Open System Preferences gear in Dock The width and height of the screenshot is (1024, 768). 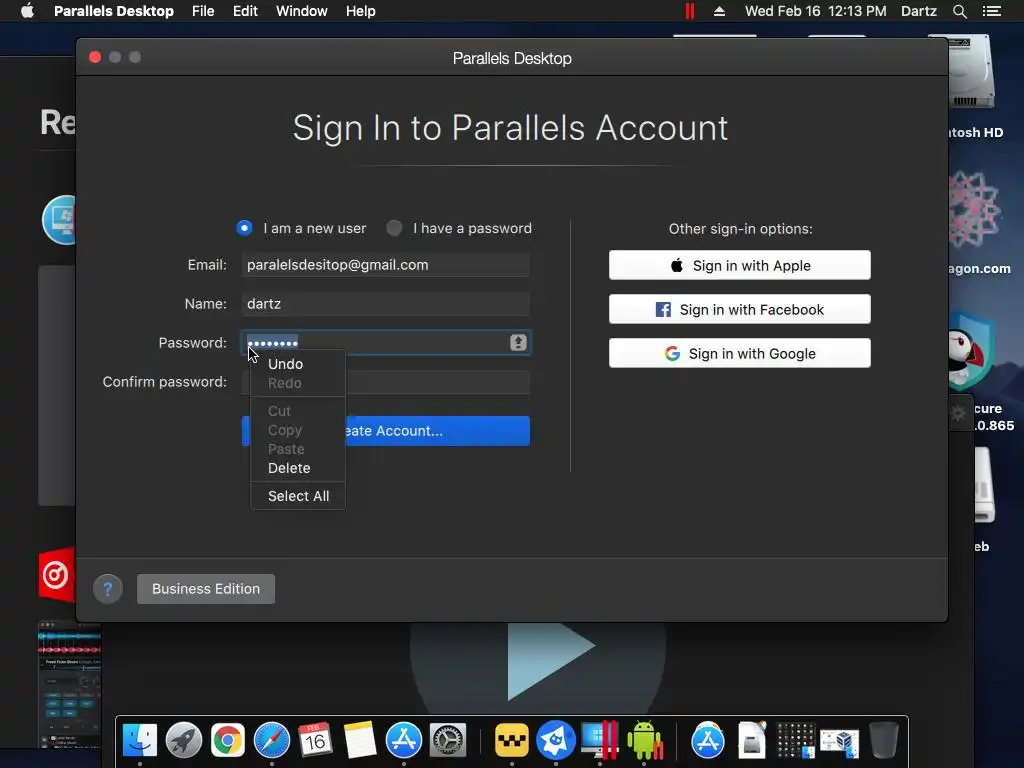click(x=448, y=741)
